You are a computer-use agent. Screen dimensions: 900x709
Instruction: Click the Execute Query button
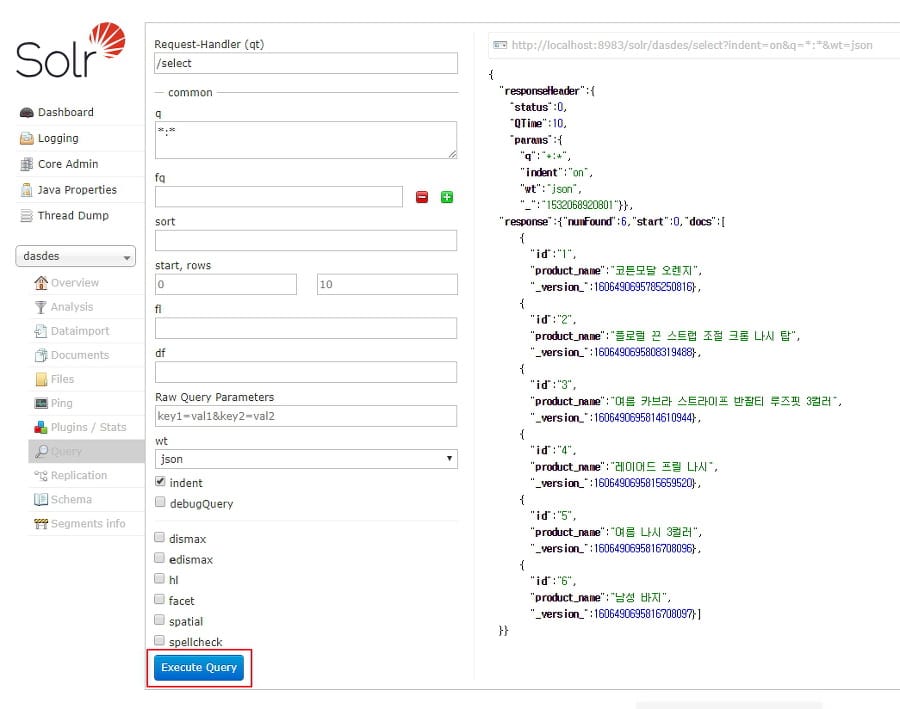click(x=199, y=667)
